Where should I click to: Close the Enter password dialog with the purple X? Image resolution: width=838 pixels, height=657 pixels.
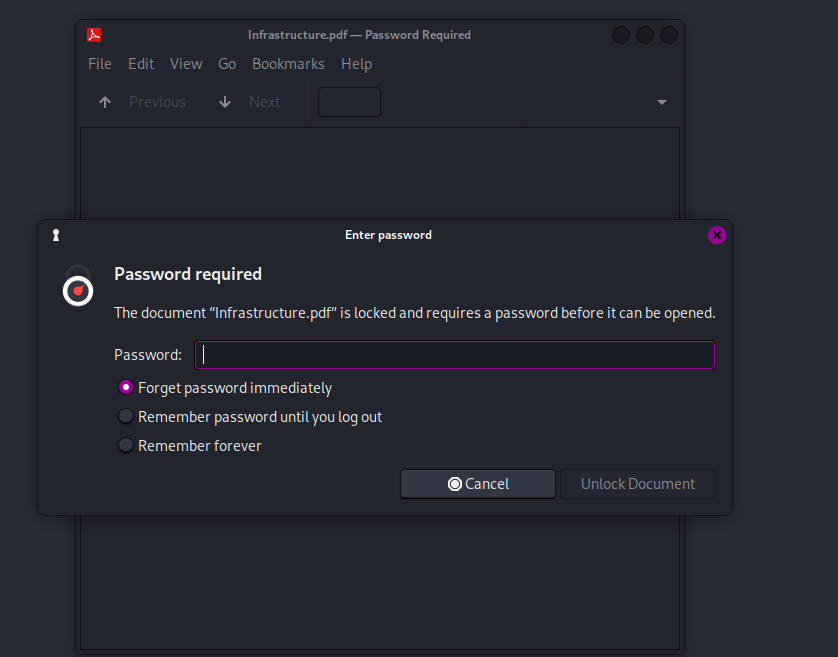(717, 235)
